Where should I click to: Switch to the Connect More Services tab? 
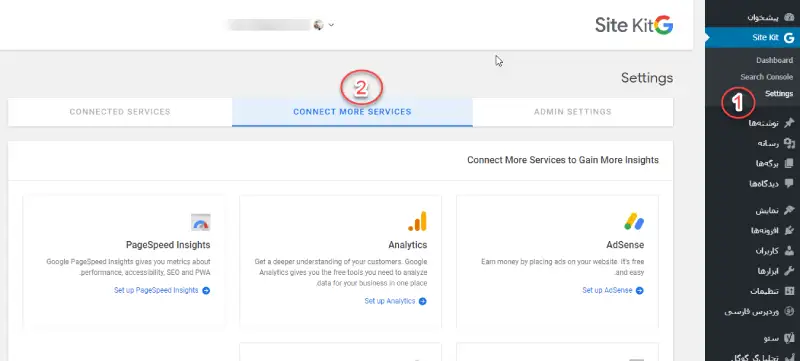pos(352,112)
